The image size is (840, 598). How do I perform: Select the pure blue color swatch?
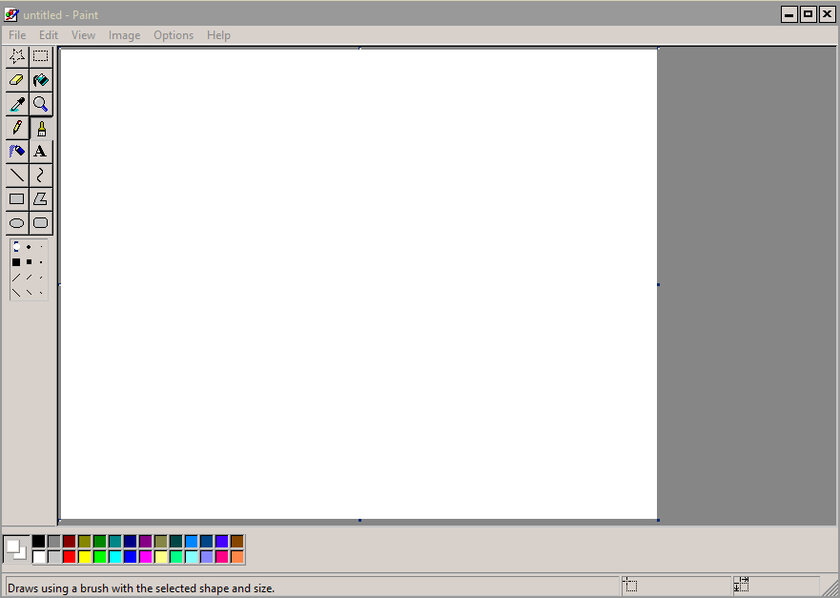pos(130,557)
